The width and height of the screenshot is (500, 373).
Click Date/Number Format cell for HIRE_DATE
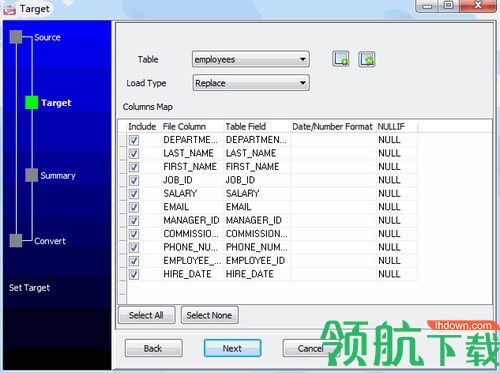click(334, 274)
